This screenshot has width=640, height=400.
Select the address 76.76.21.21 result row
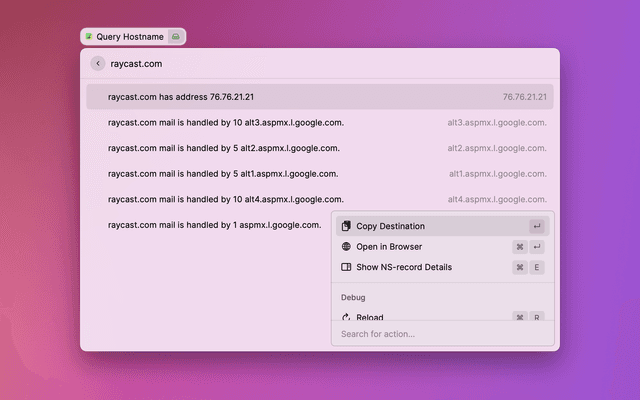coord(319,97)
